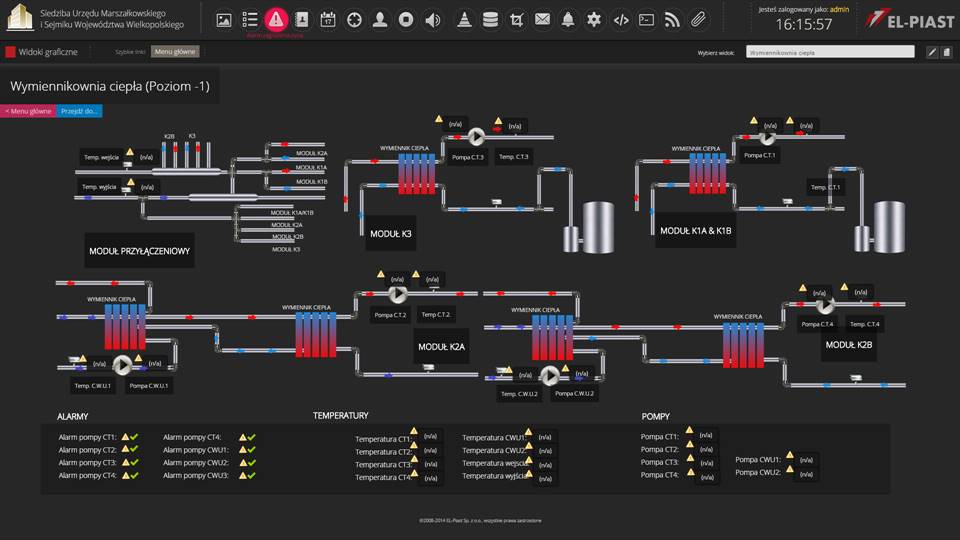
Task: Toggle the Pompa C.W.U.1 pump symbol
Action: click(x=122, y=364)
